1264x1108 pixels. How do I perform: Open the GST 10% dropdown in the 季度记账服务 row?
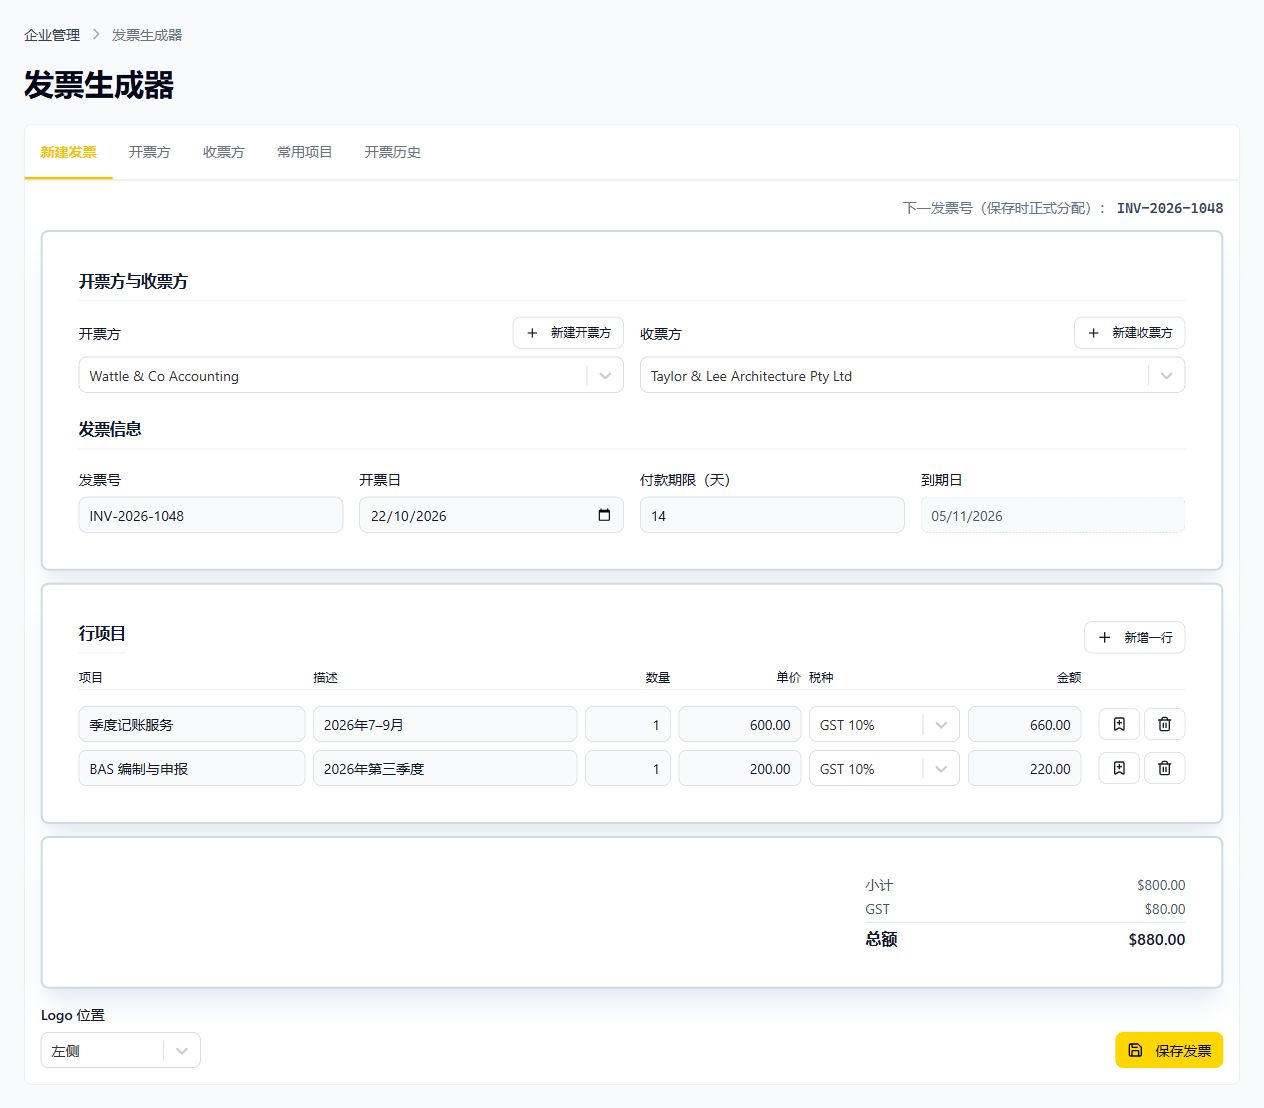click(x=884, y=724)
